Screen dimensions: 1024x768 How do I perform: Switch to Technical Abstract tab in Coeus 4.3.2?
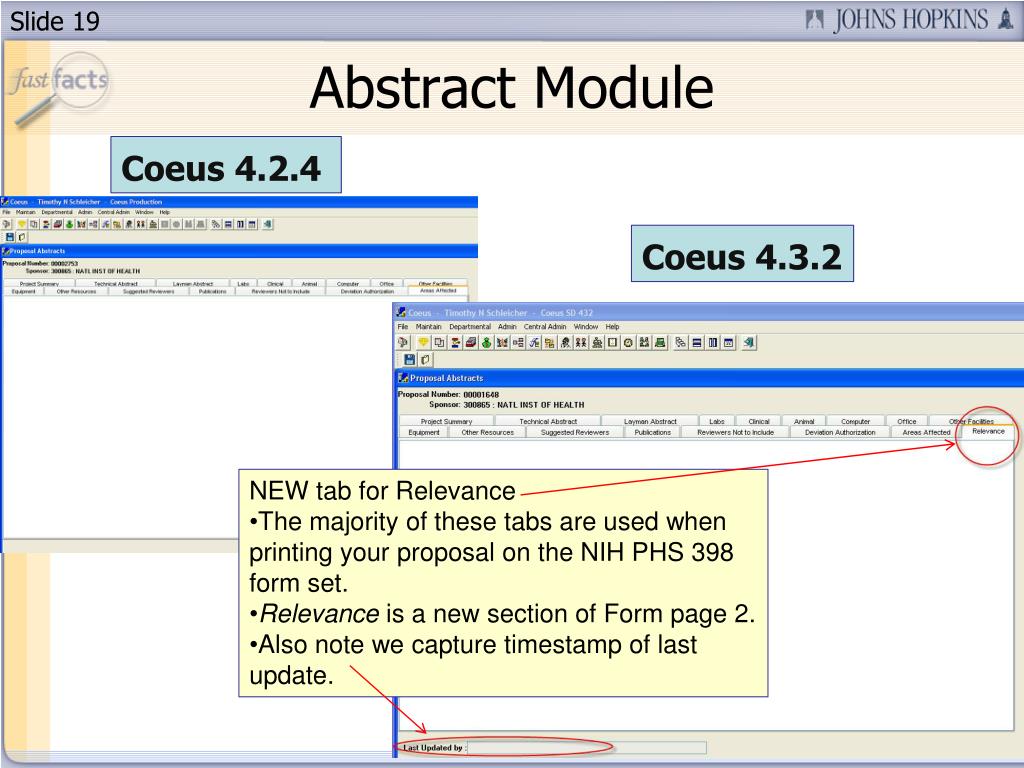point(548,421)
